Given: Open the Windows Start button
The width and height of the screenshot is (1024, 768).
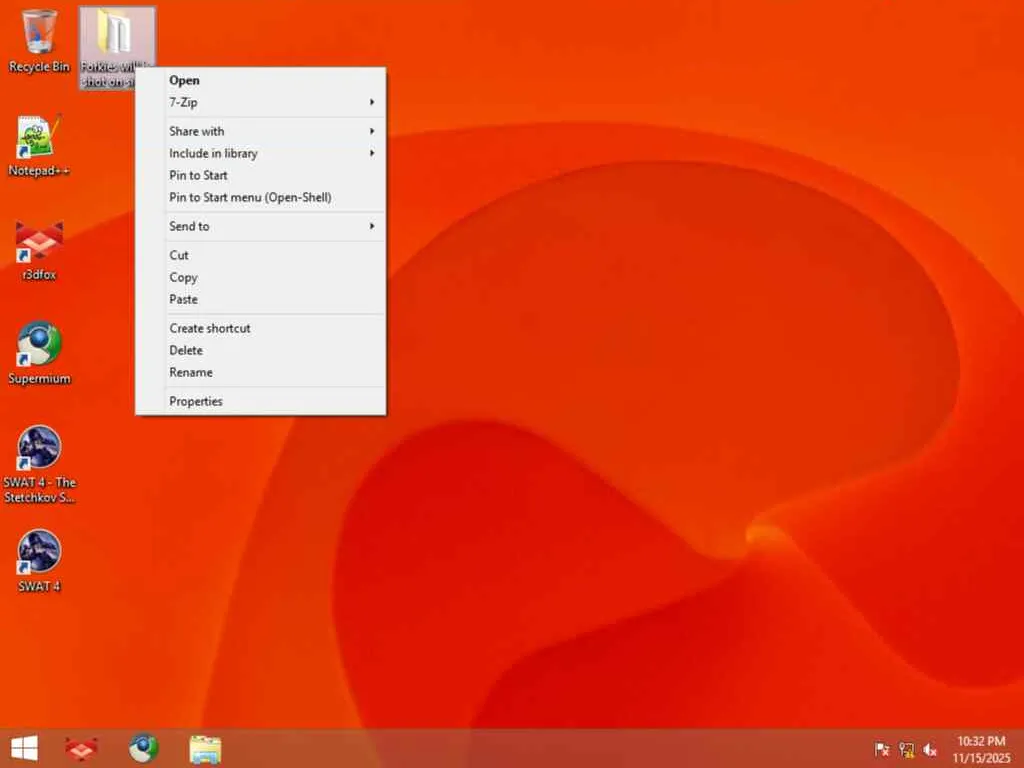Looking at the screenshot, I should pos(24,748).
